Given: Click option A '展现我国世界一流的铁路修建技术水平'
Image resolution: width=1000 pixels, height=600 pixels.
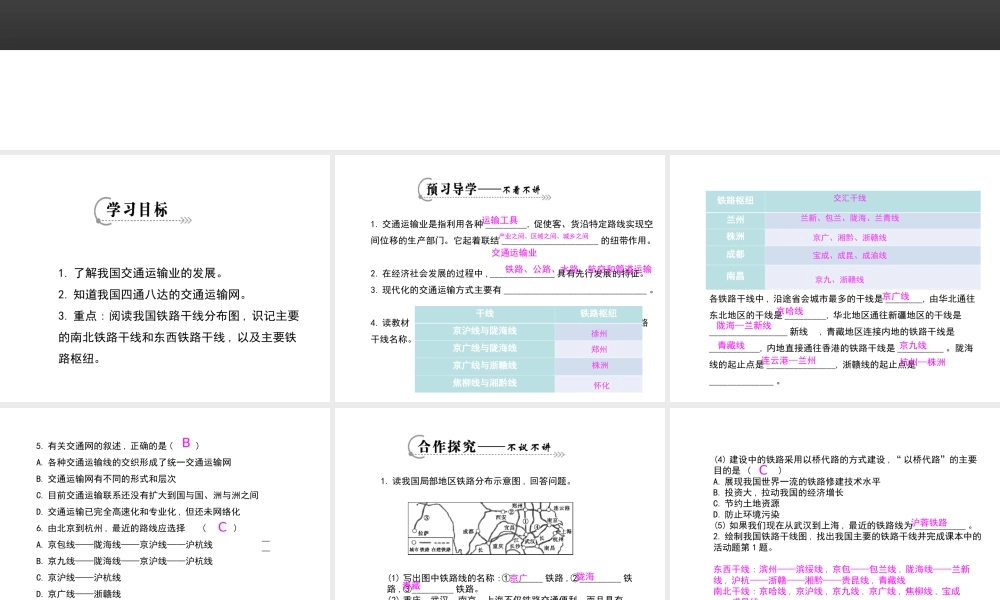Looking at the screenshot, I should (797, 482).
